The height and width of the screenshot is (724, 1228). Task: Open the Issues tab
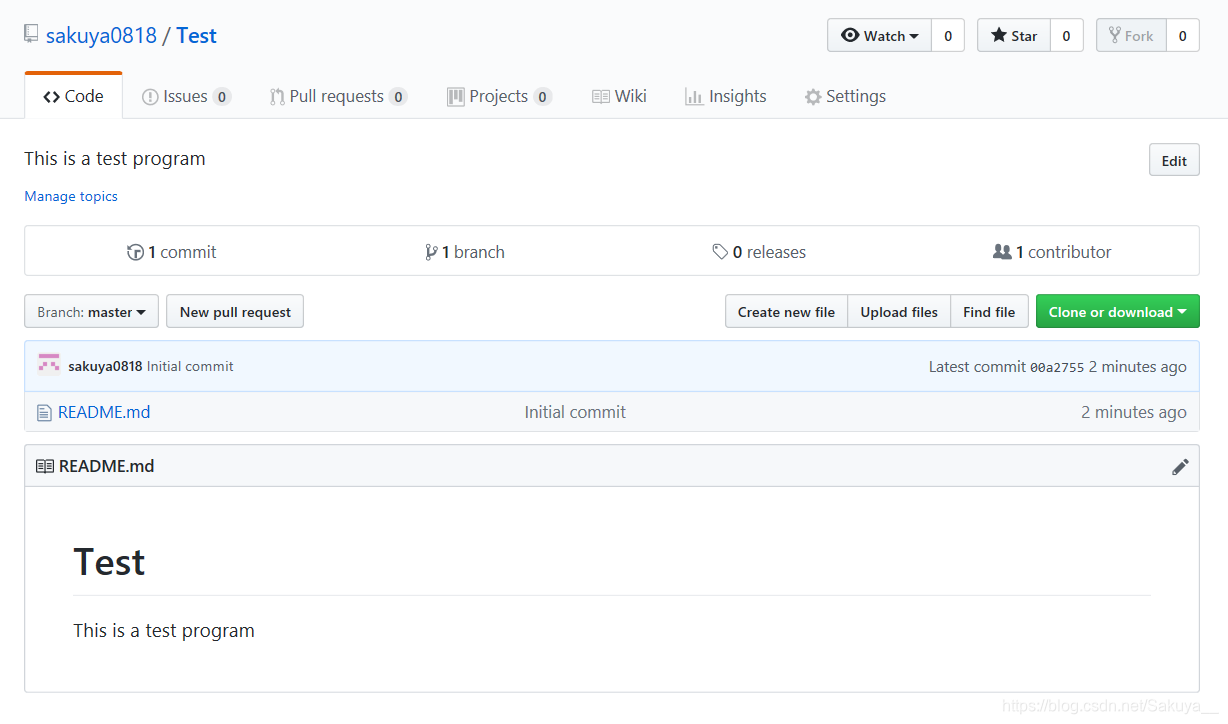(186, 96)
